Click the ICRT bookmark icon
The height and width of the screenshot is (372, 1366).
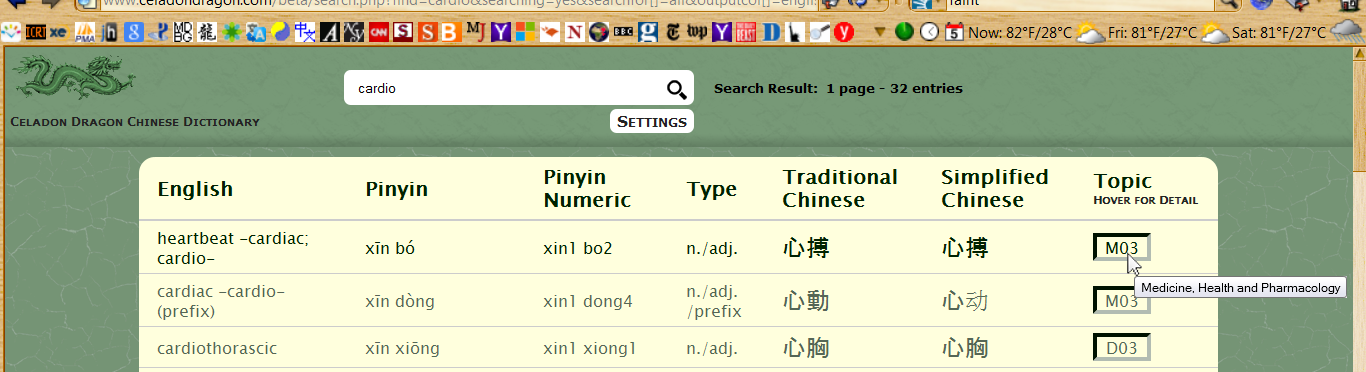point(36,32)
